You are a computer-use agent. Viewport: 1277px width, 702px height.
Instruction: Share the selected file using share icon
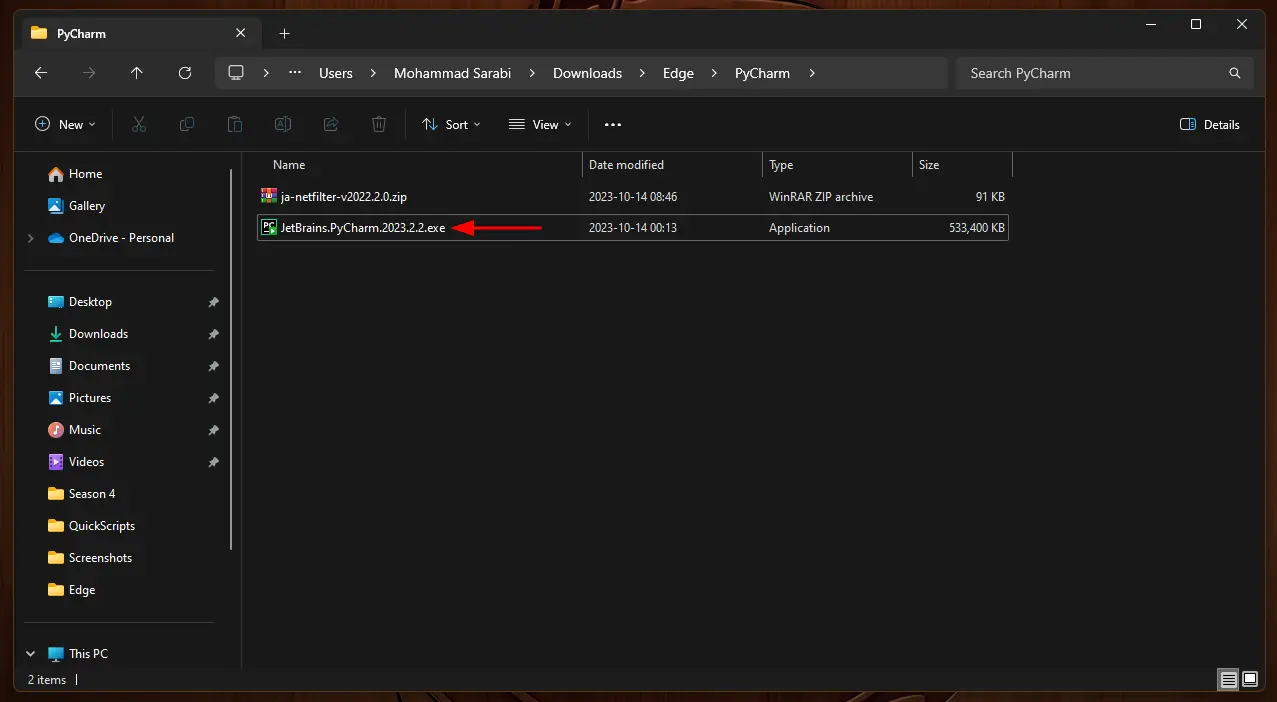pos(331,124)
